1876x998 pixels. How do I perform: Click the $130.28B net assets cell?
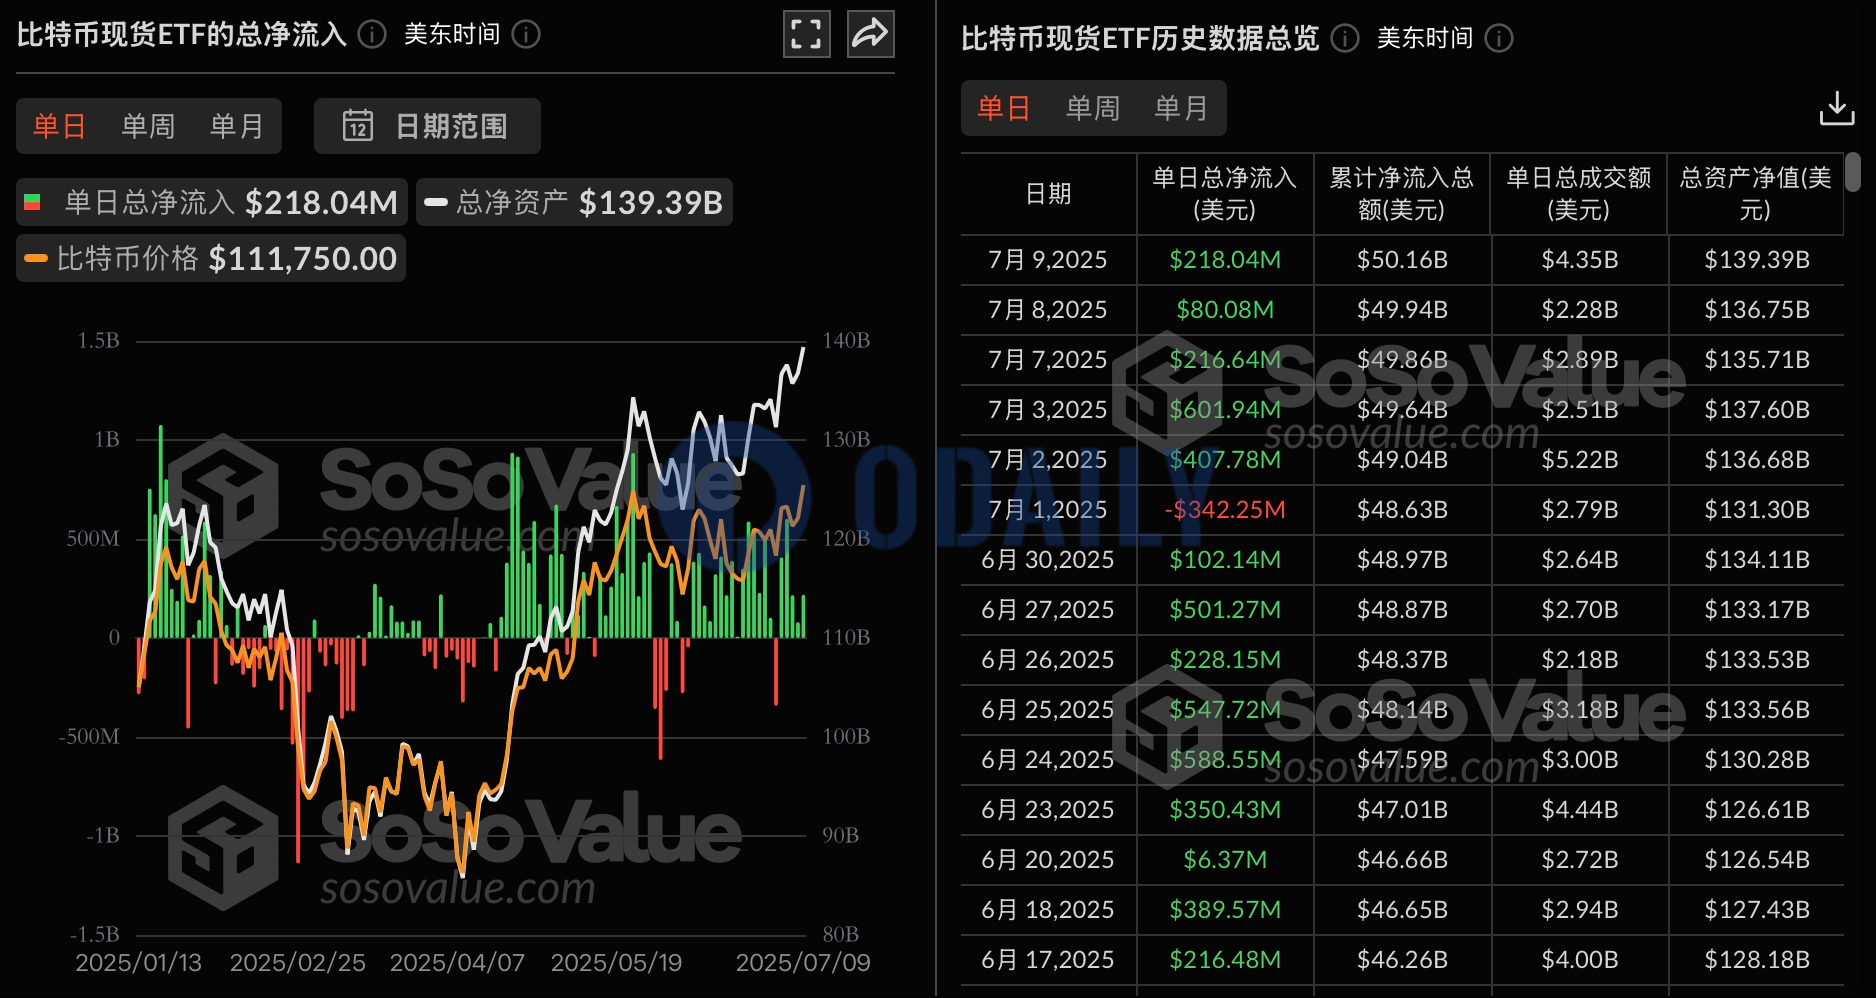tap(1757, 760)
